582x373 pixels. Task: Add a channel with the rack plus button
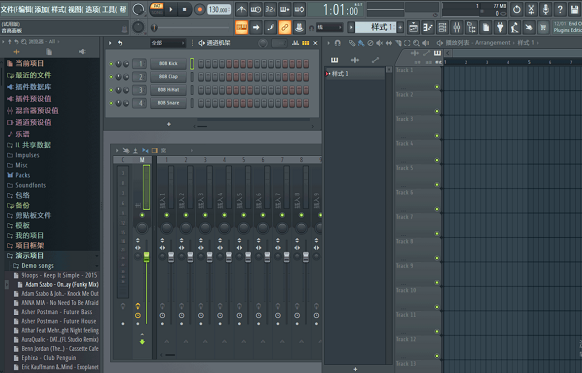click(169, 124)
